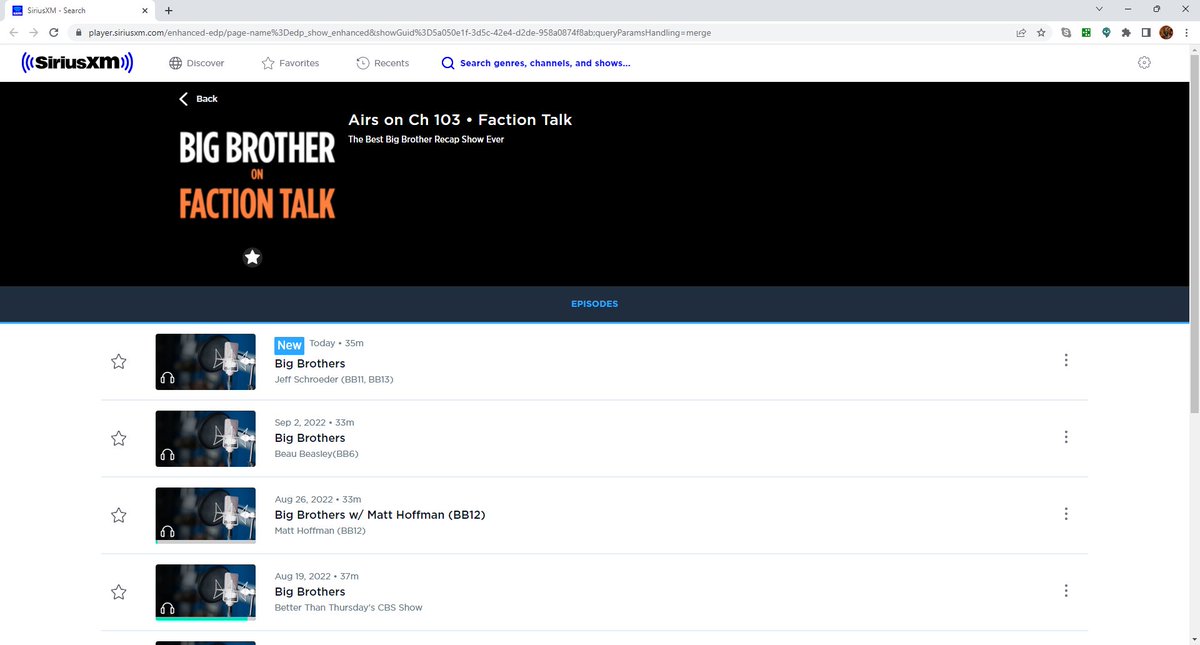Open more options for Matt Hoffman episode

(1066, 514)
